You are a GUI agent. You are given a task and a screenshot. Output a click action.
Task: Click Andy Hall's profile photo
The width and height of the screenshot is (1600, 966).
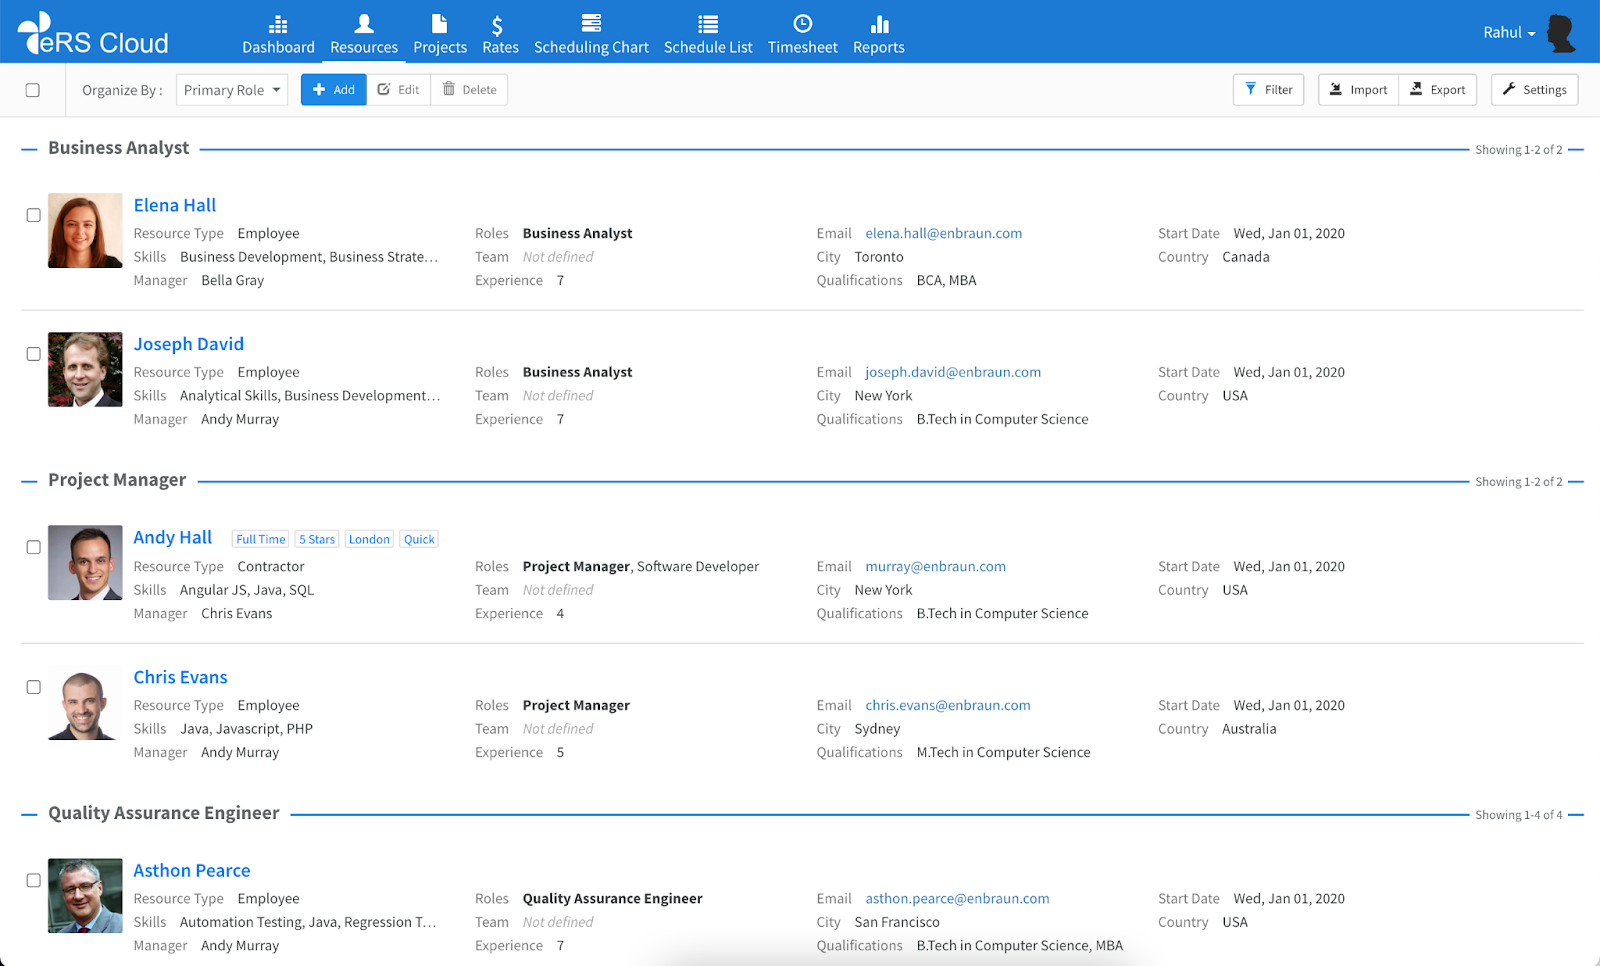(x=85, y=563)
